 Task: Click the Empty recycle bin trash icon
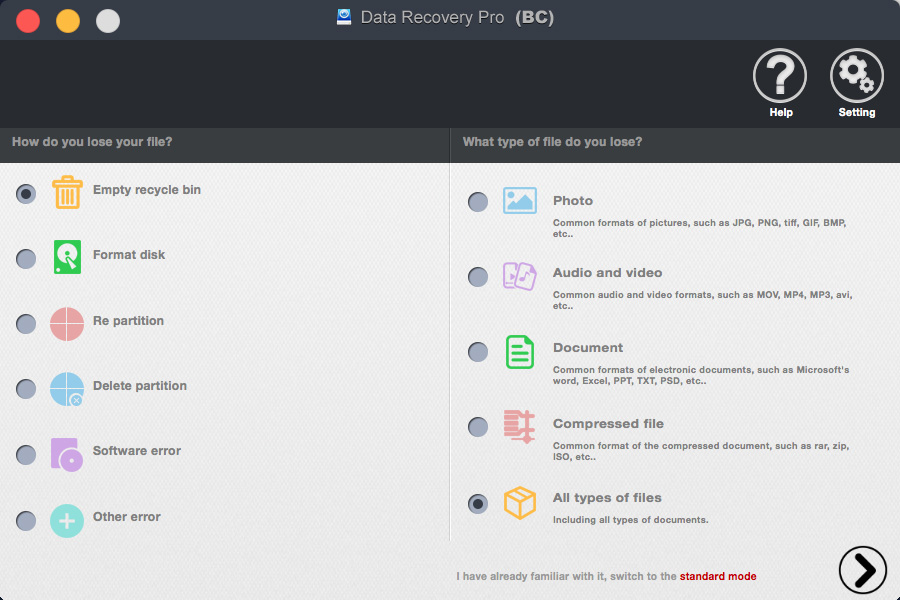click(x=67, y=192)
